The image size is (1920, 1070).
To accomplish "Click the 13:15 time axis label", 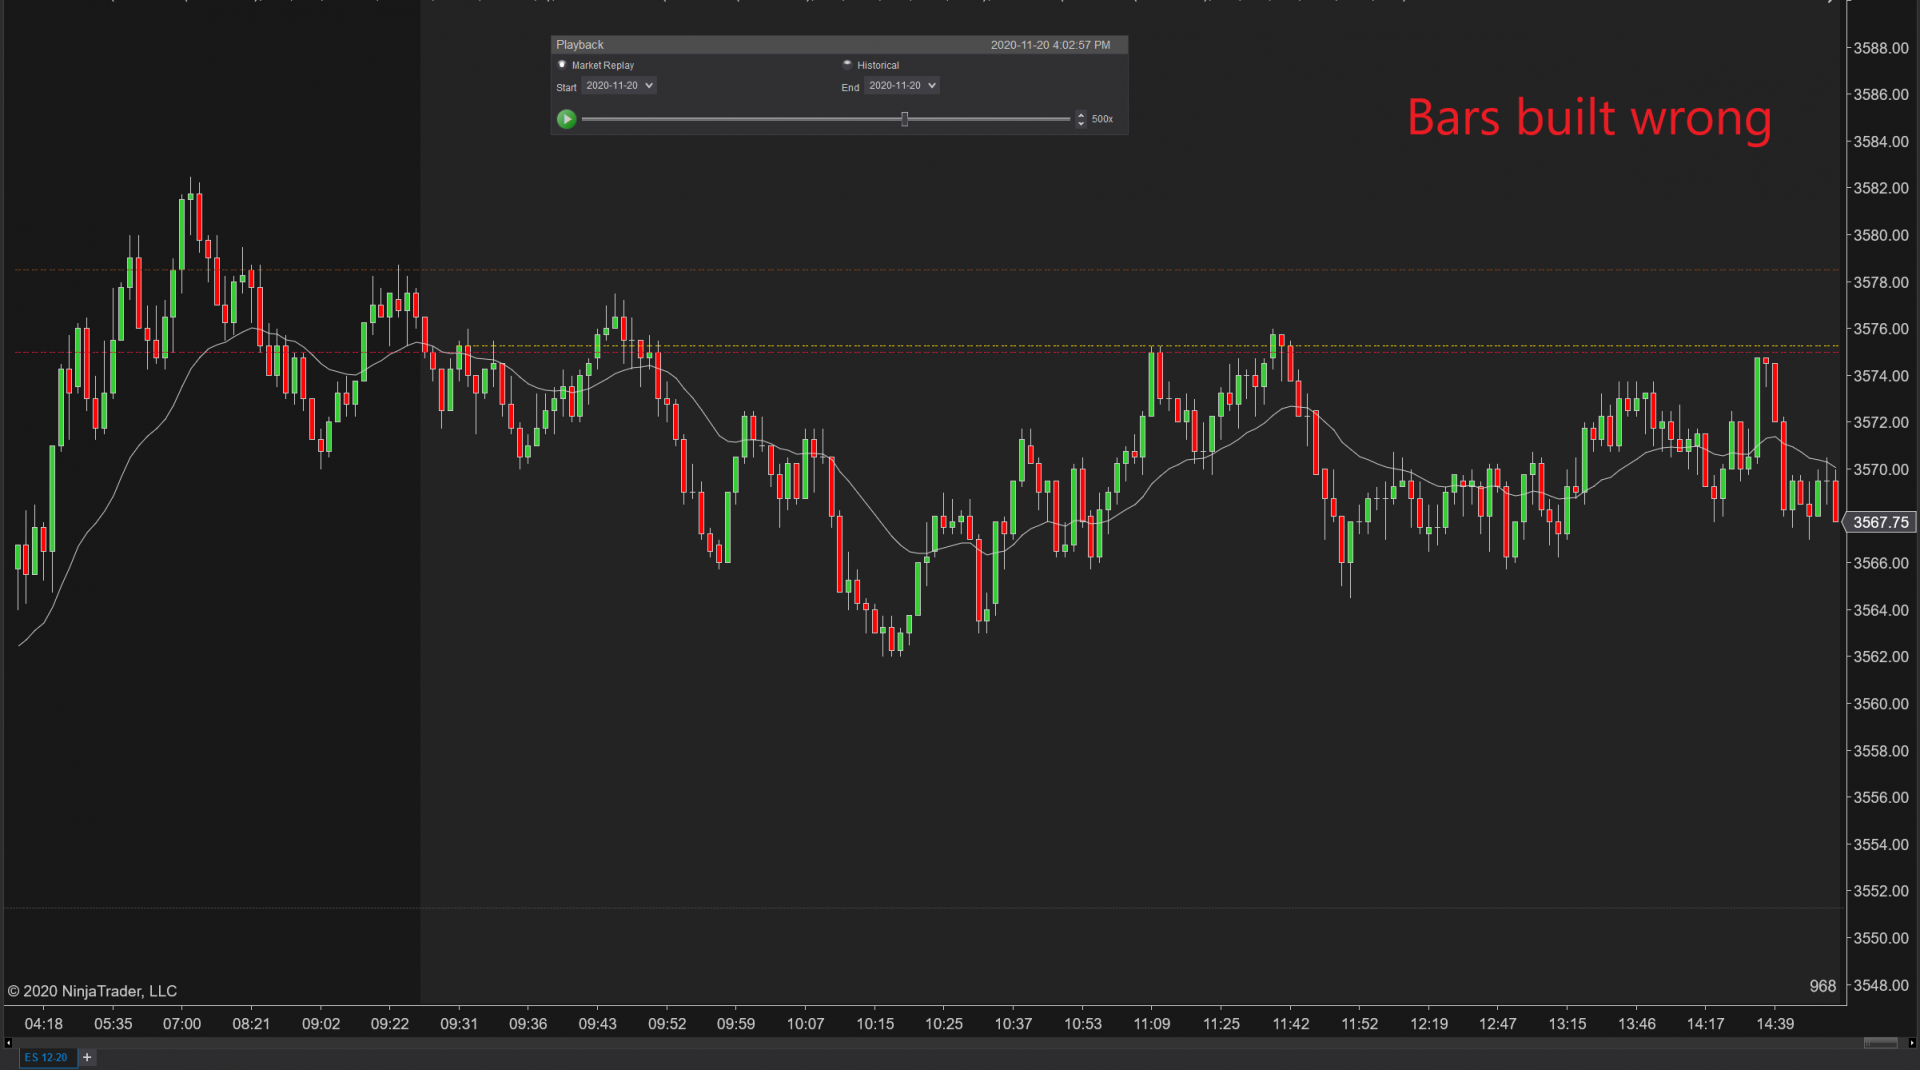I will click(x=1567, y=1024).
